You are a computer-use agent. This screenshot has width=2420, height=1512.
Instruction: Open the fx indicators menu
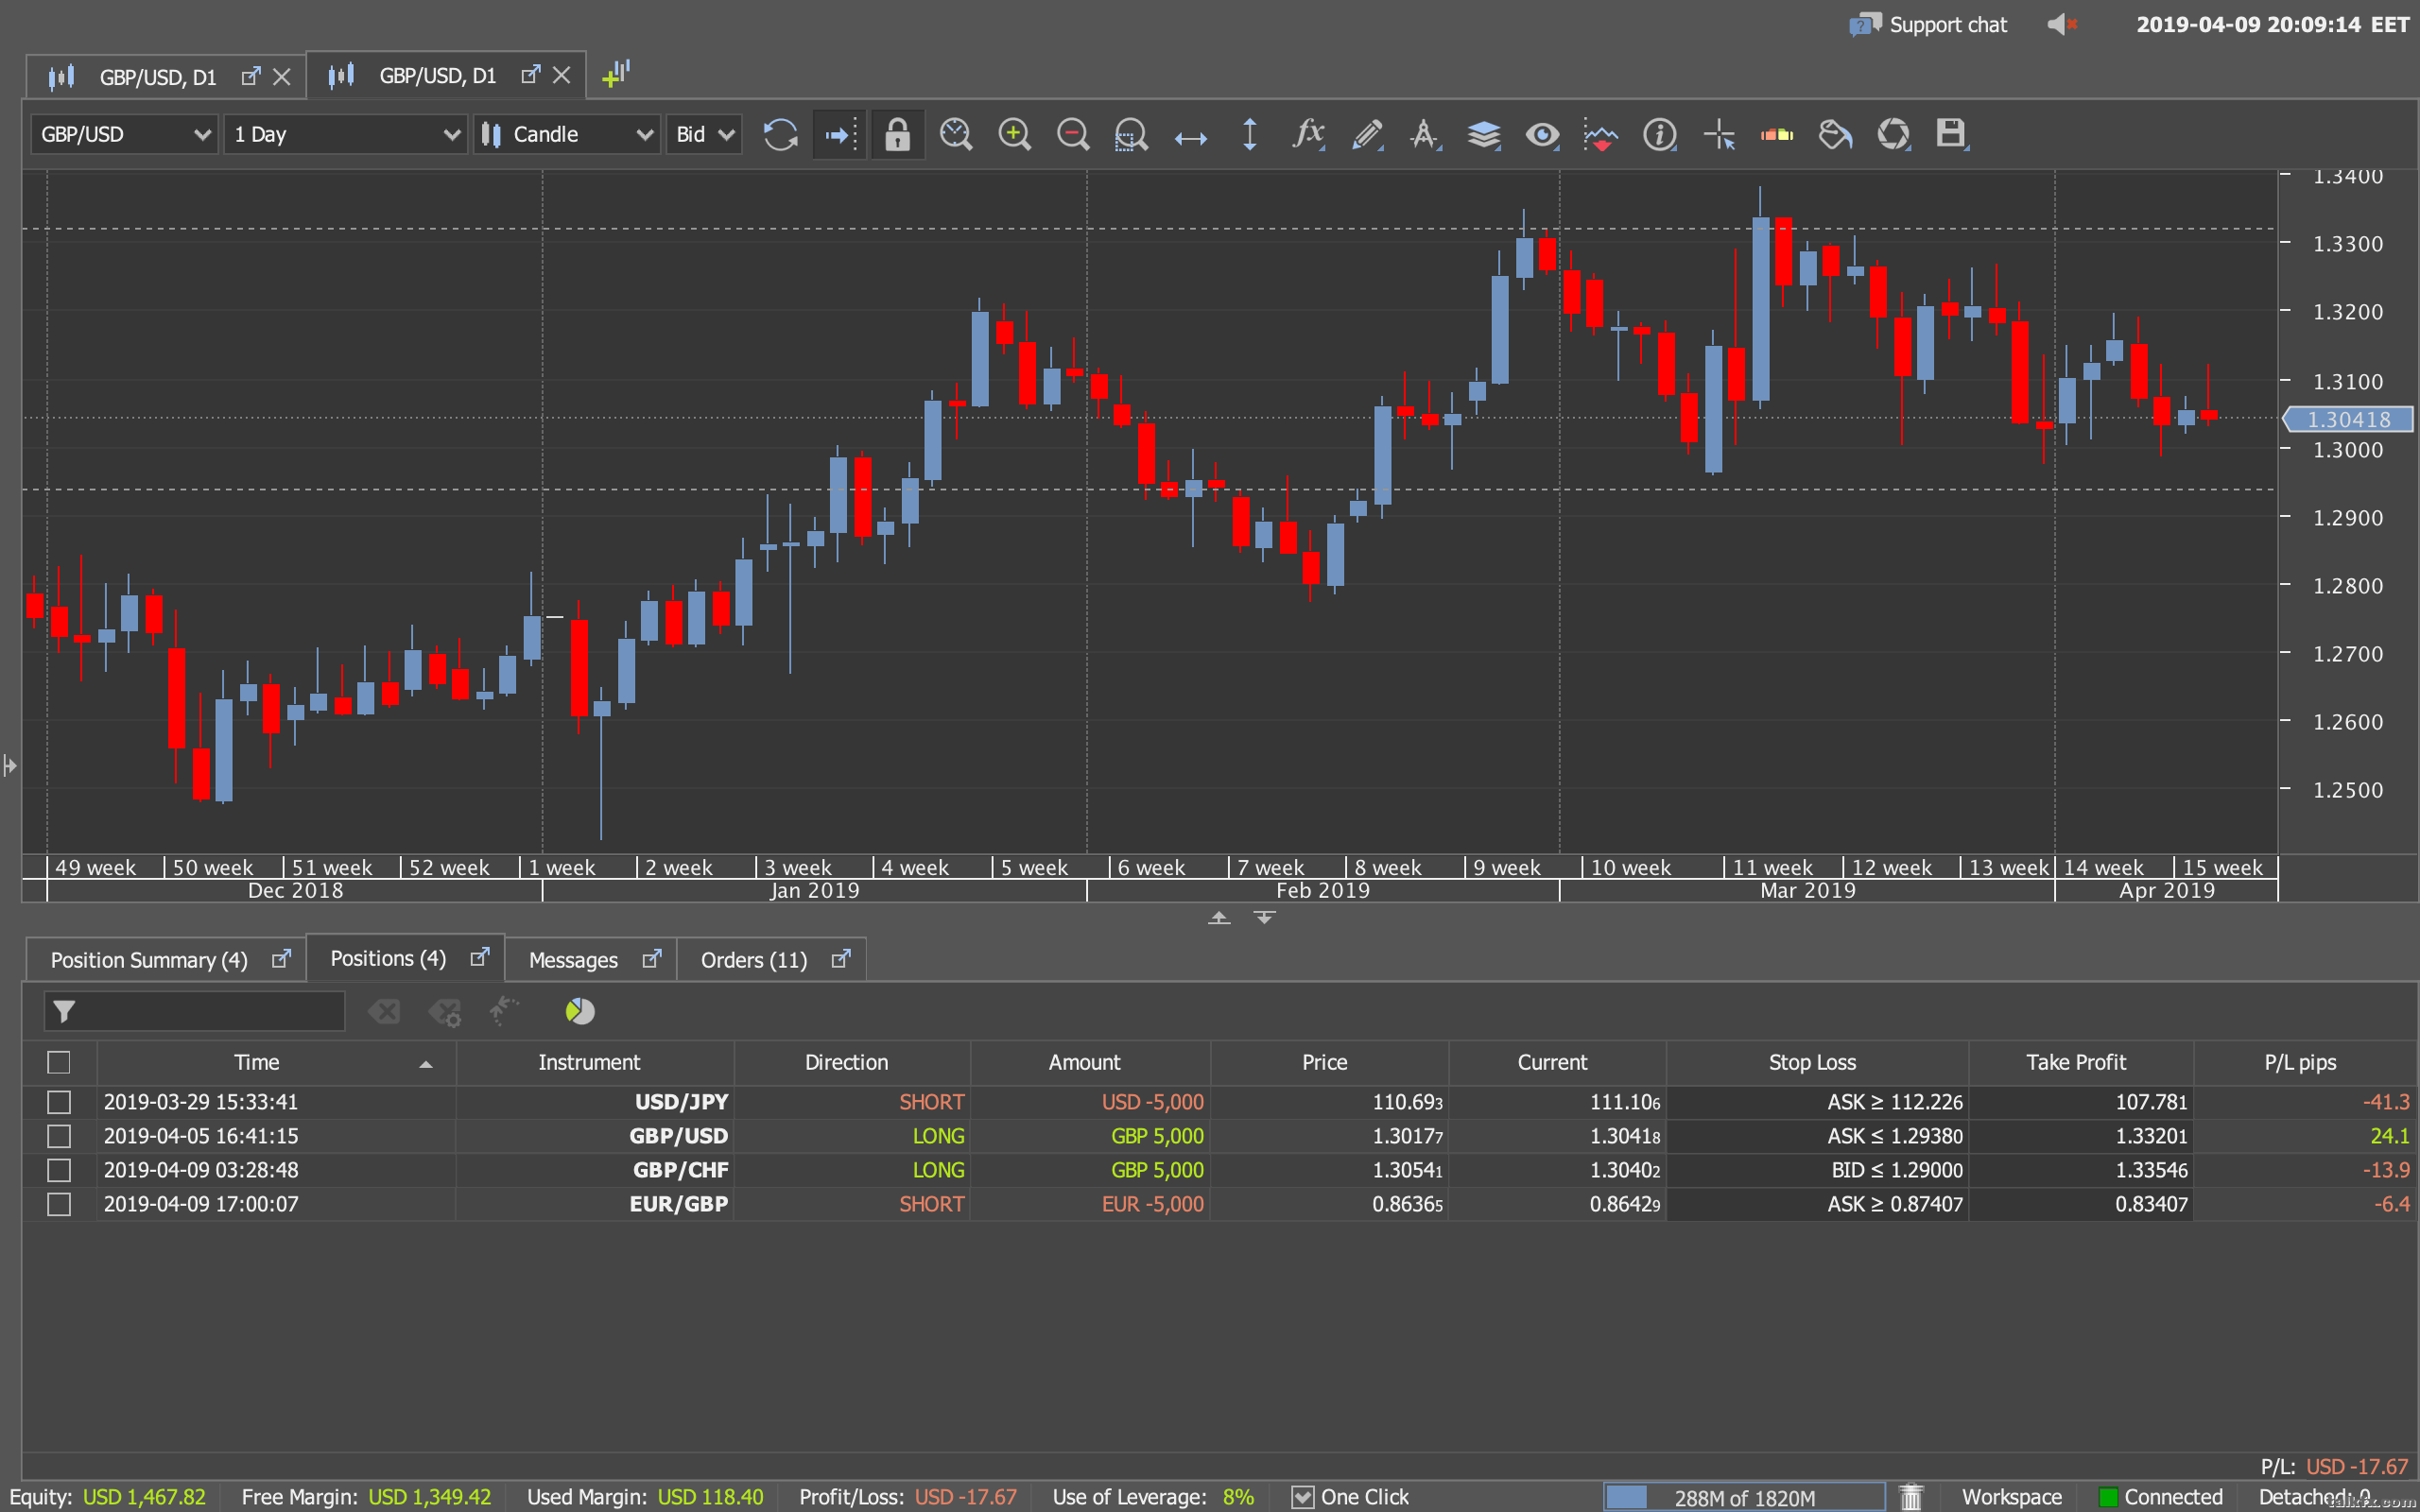click(1308, 134)
